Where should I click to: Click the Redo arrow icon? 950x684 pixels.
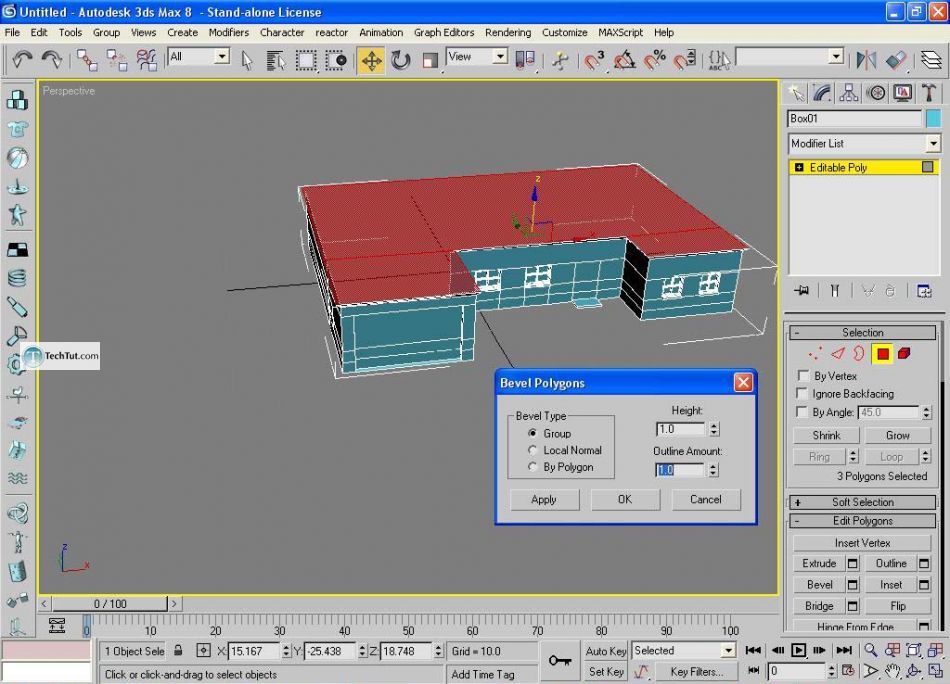coord(51,59)
